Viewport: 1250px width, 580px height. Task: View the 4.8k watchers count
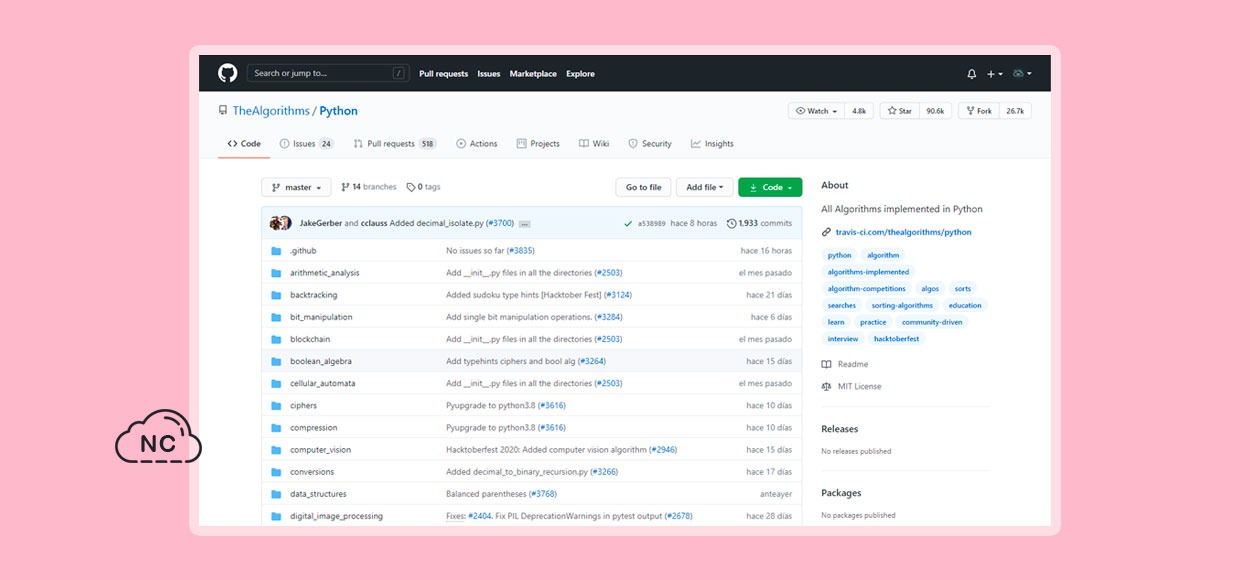point(859,111)
